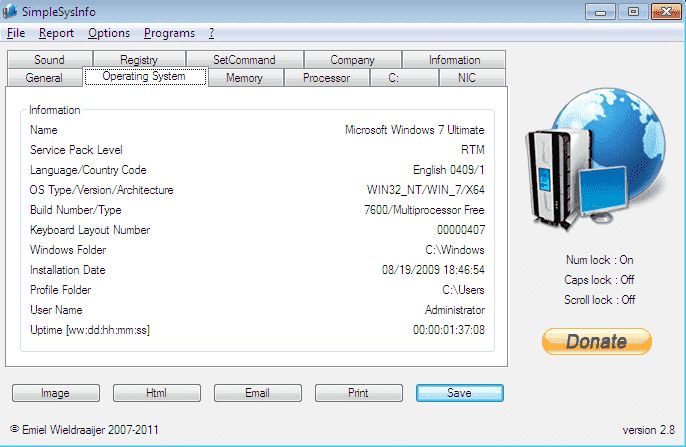Screen dimensions: 686x447
Task: Click the 'C:\Windows' folder value
Action: [x=455, y=250]
